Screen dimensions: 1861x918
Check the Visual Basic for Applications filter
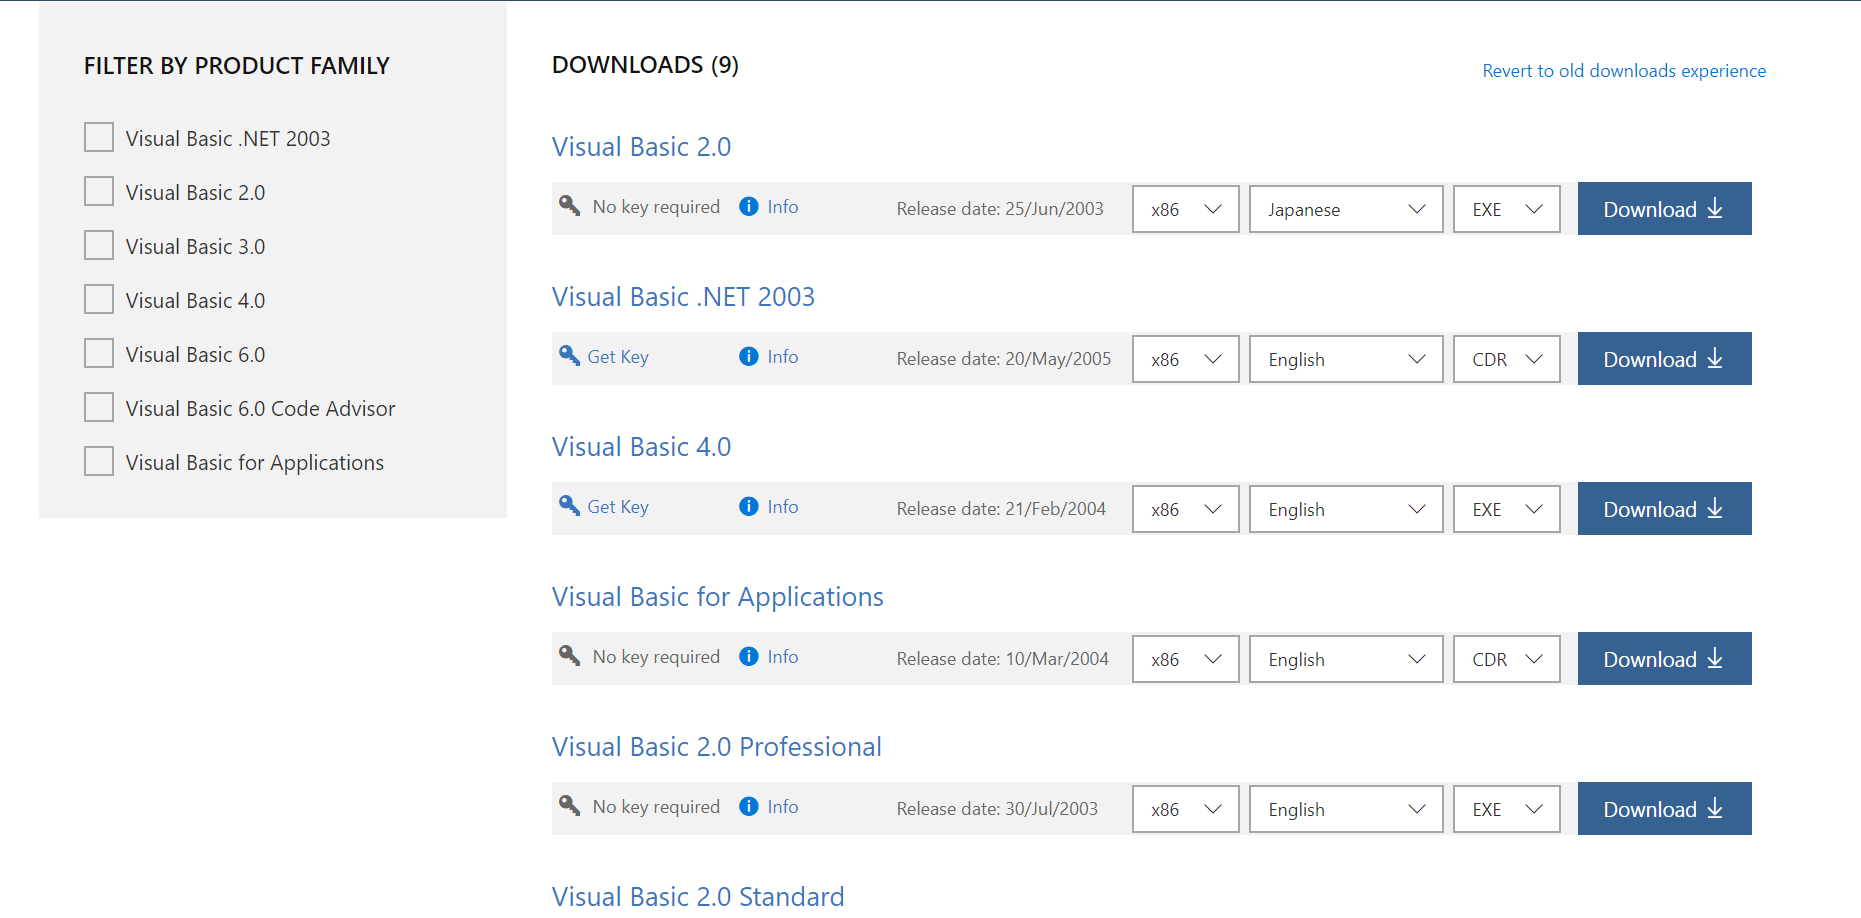(99, 461)
